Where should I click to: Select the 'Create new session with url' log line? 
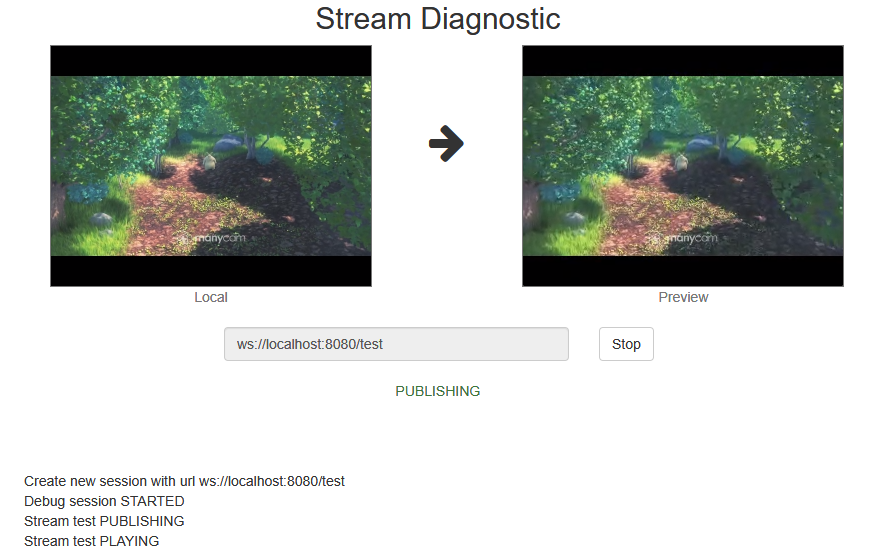pos(184,481)
